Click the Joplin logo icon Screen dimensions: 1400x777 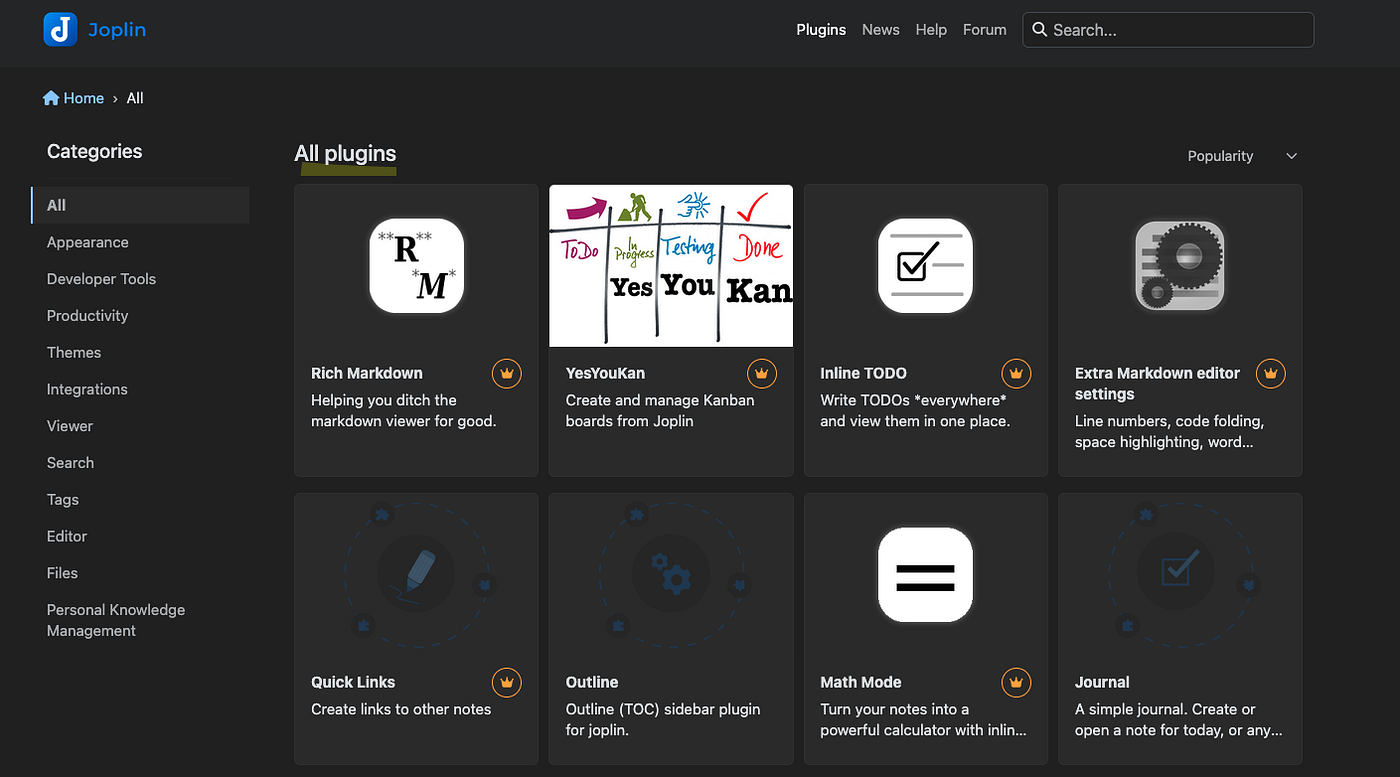pyautogui.click(x=60, y=30)
